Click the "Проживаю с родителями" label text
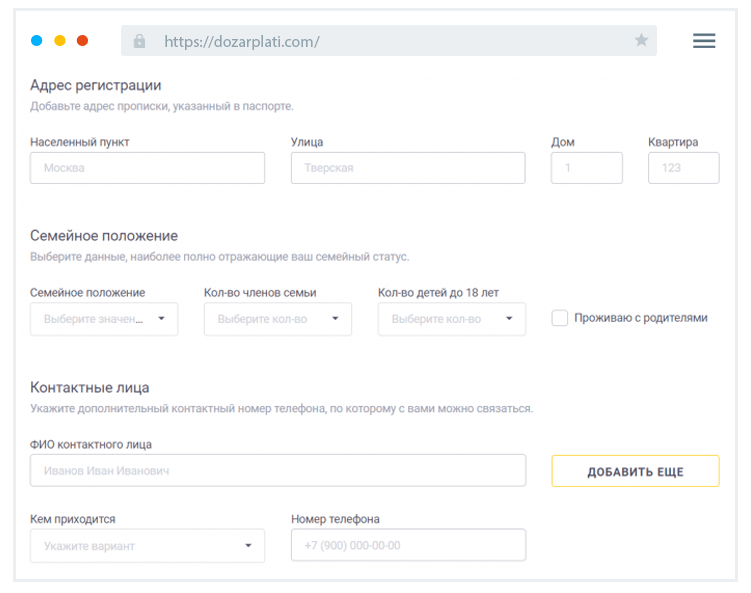This screenshot has width=751, height=593. coord(640,318)
